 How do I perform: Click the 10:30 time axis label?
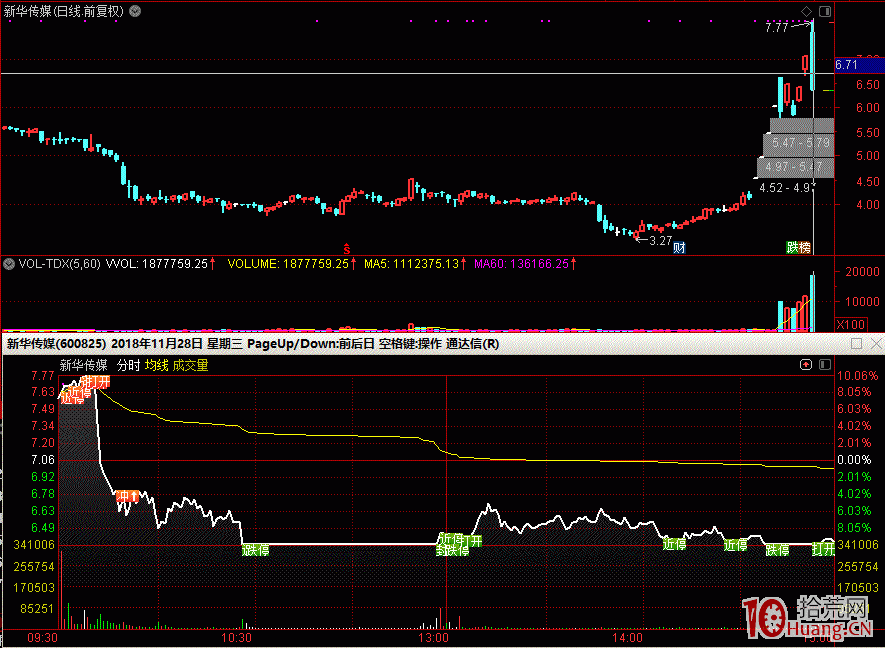point(237,638)
